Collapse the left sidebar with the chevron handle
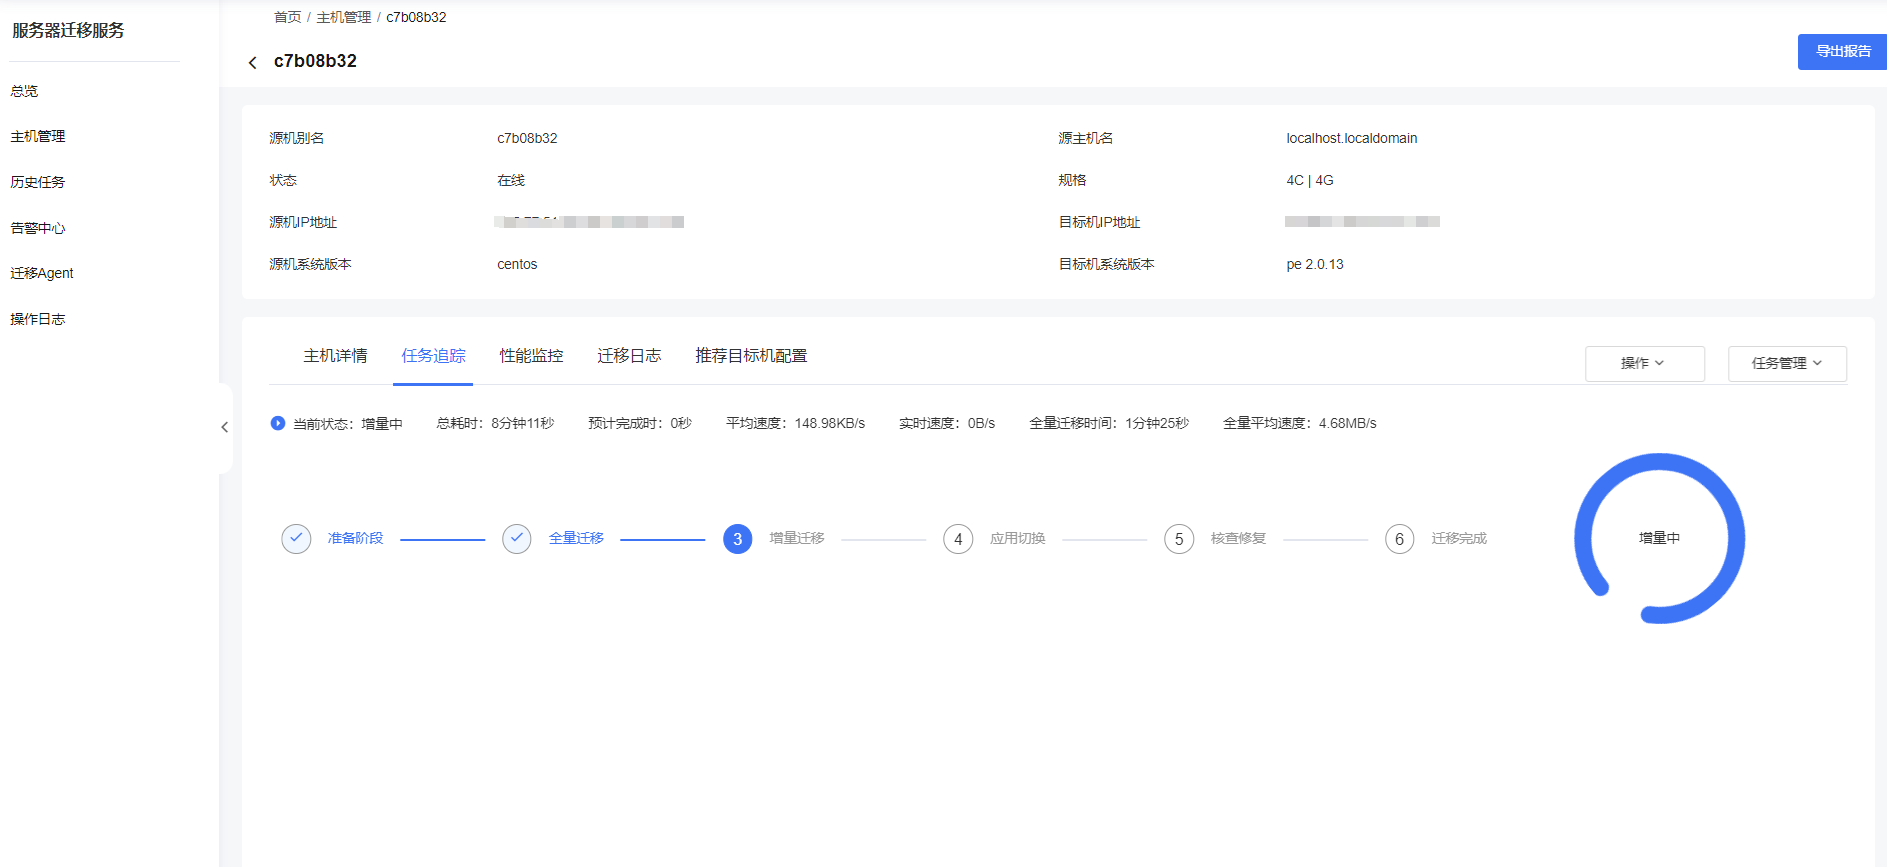The image size is (1887, 867). pyautogui.click(x=225, y=427)
